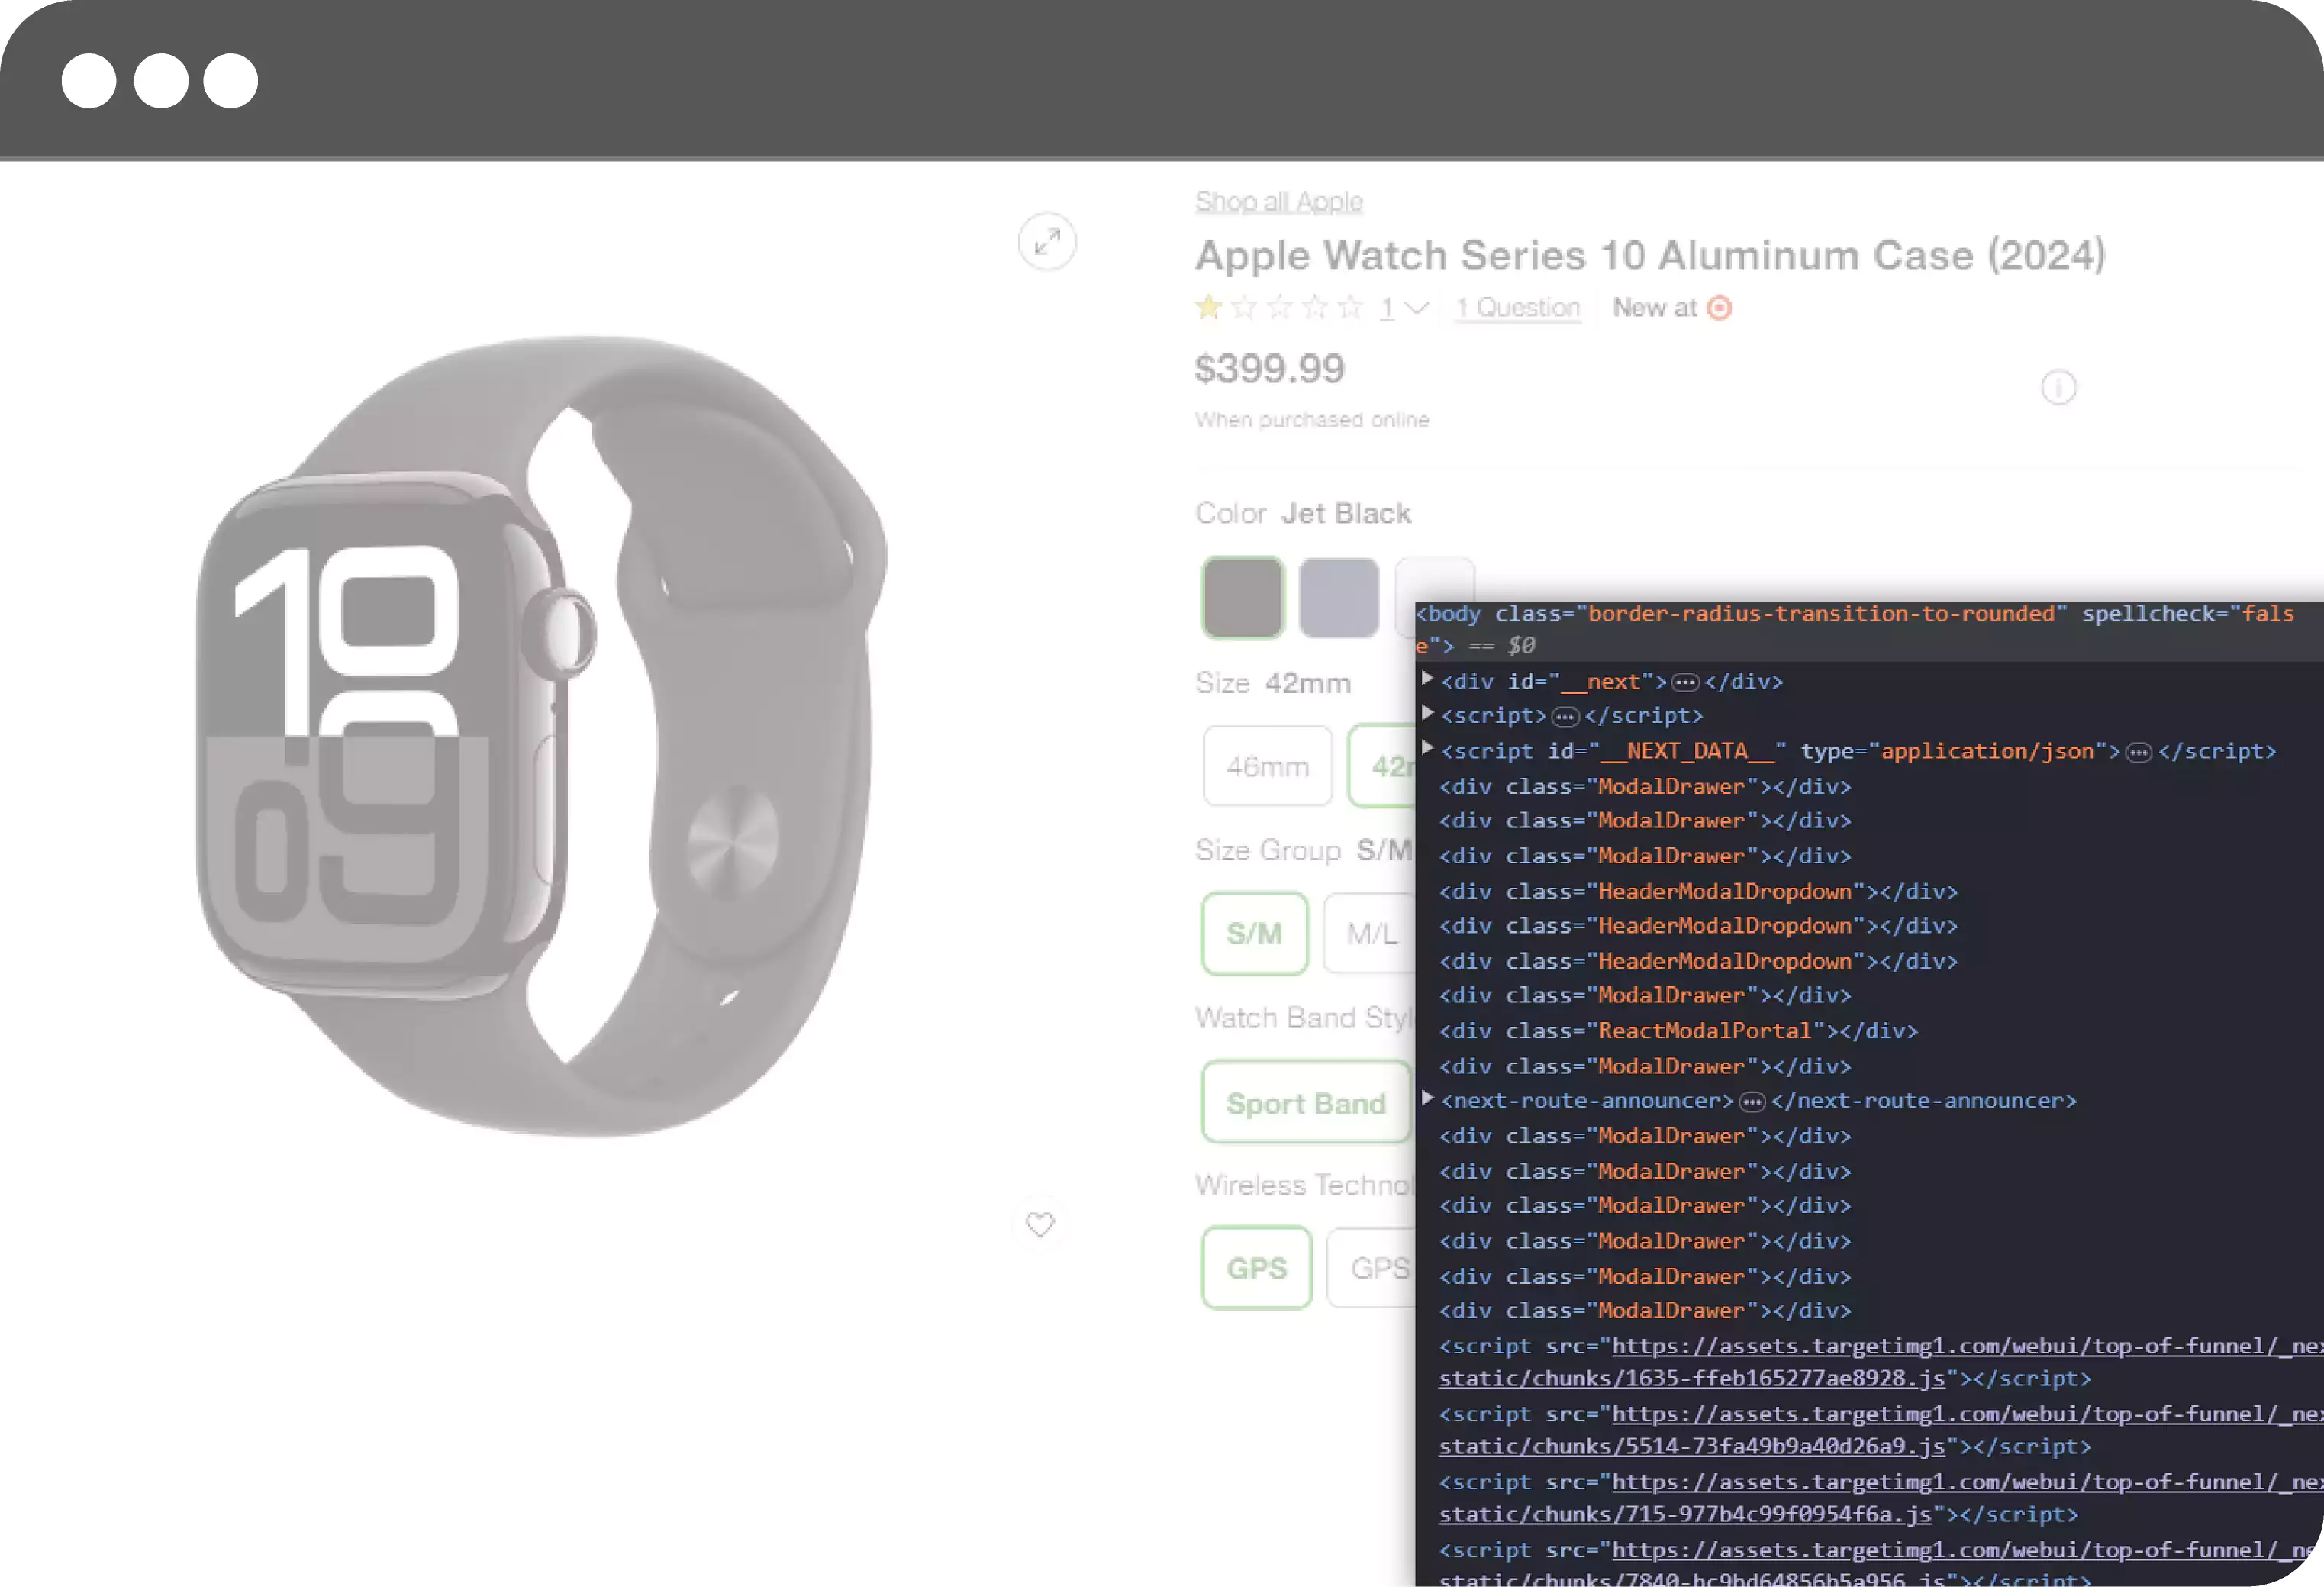The width and height of the screenshot is (2324, 1587).
Task: Expand the first collapsed script node
Action: coord(1428,713)
